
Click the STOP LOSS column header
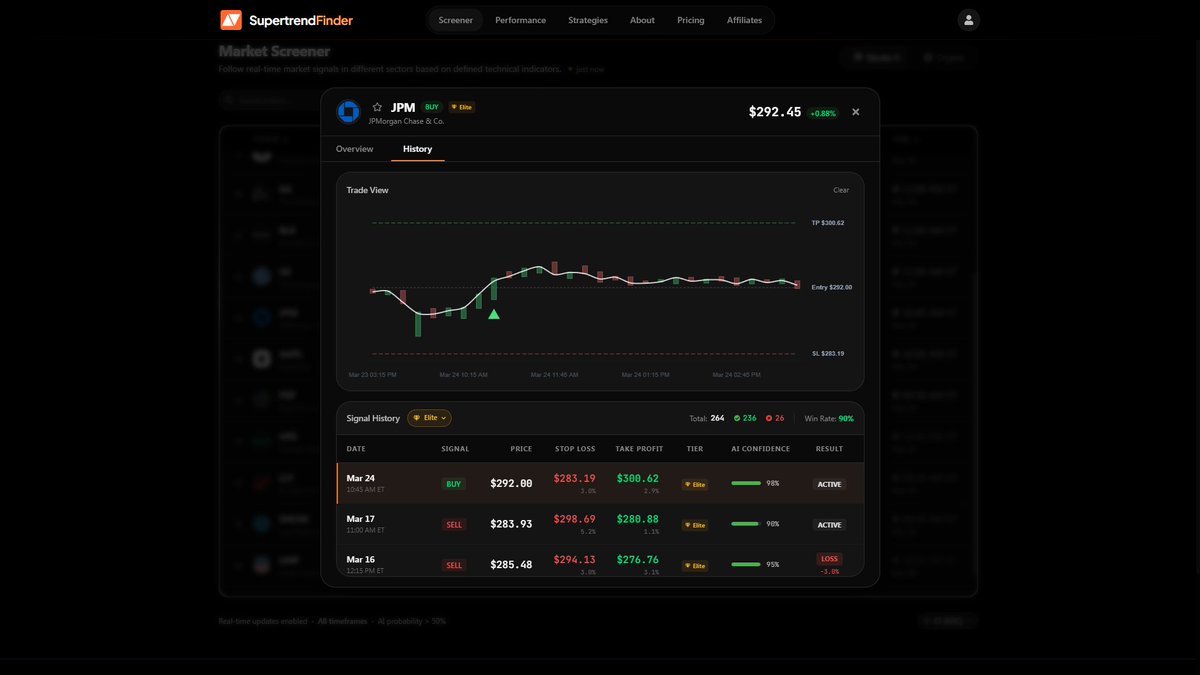pyautogui.click(x=576, y=449)
